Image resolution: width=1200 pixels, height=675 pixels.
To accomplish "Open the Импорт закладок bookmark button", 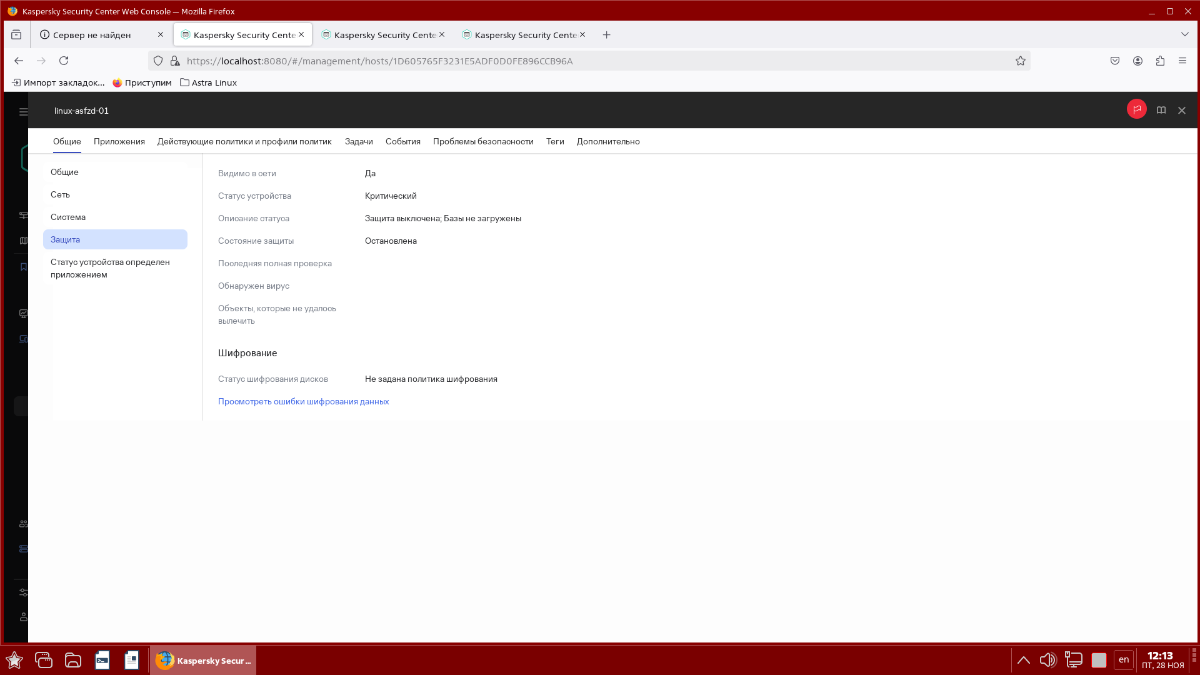I will coord(58,83).
